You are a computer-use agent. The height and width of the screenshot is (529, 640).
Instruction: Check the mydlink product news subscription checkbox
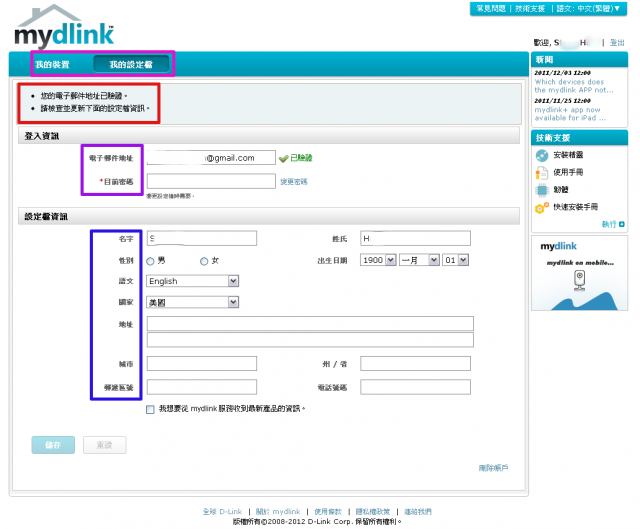tap(150, 409)
